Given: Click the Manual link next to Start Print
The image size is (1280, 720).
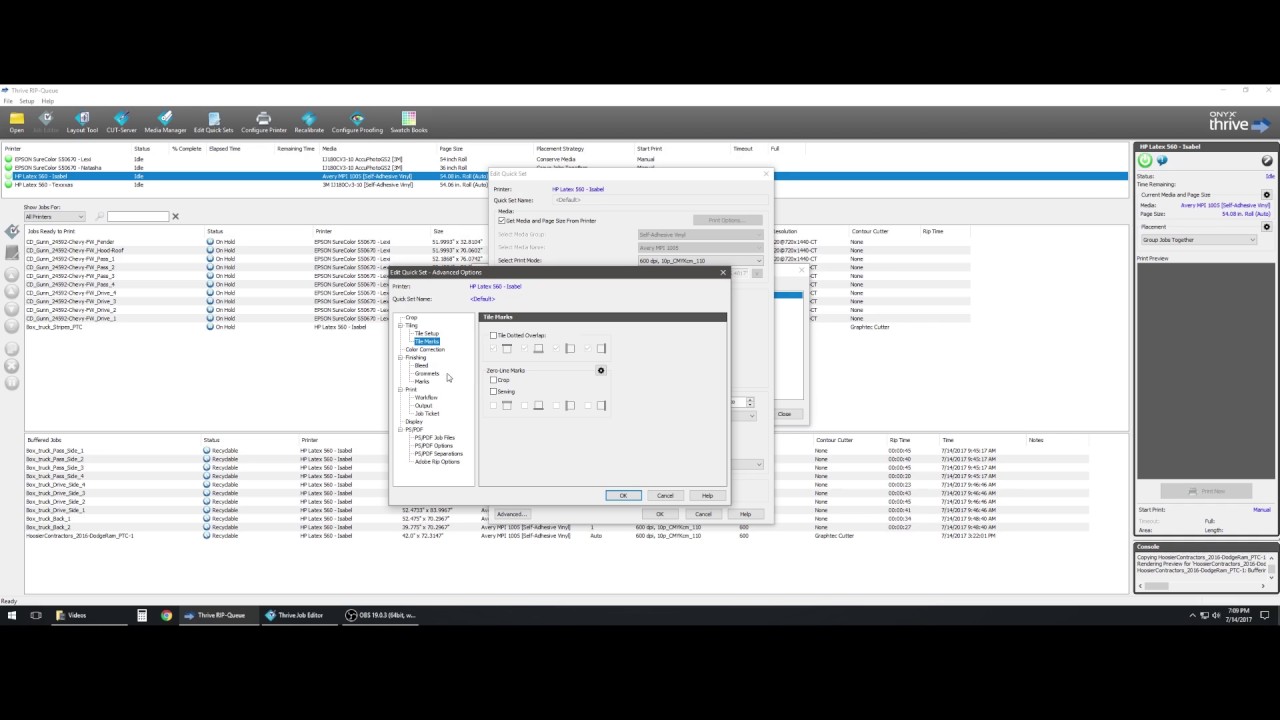Looking at the screenshot, I should pos(1262,510).
